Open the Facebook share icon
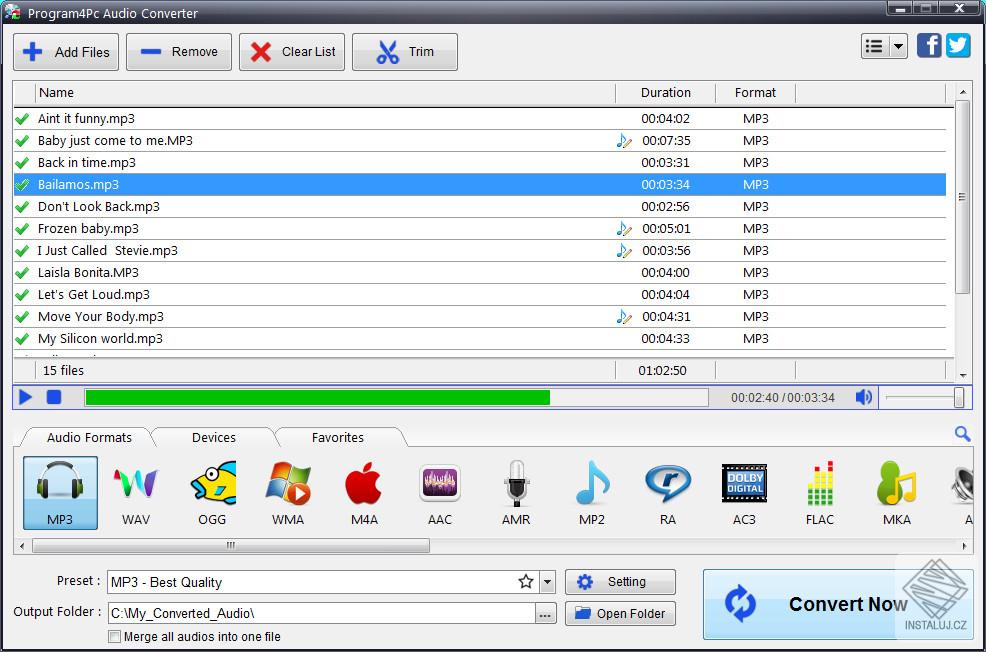The height and width of the screenshot is (652, 986). 929,45
